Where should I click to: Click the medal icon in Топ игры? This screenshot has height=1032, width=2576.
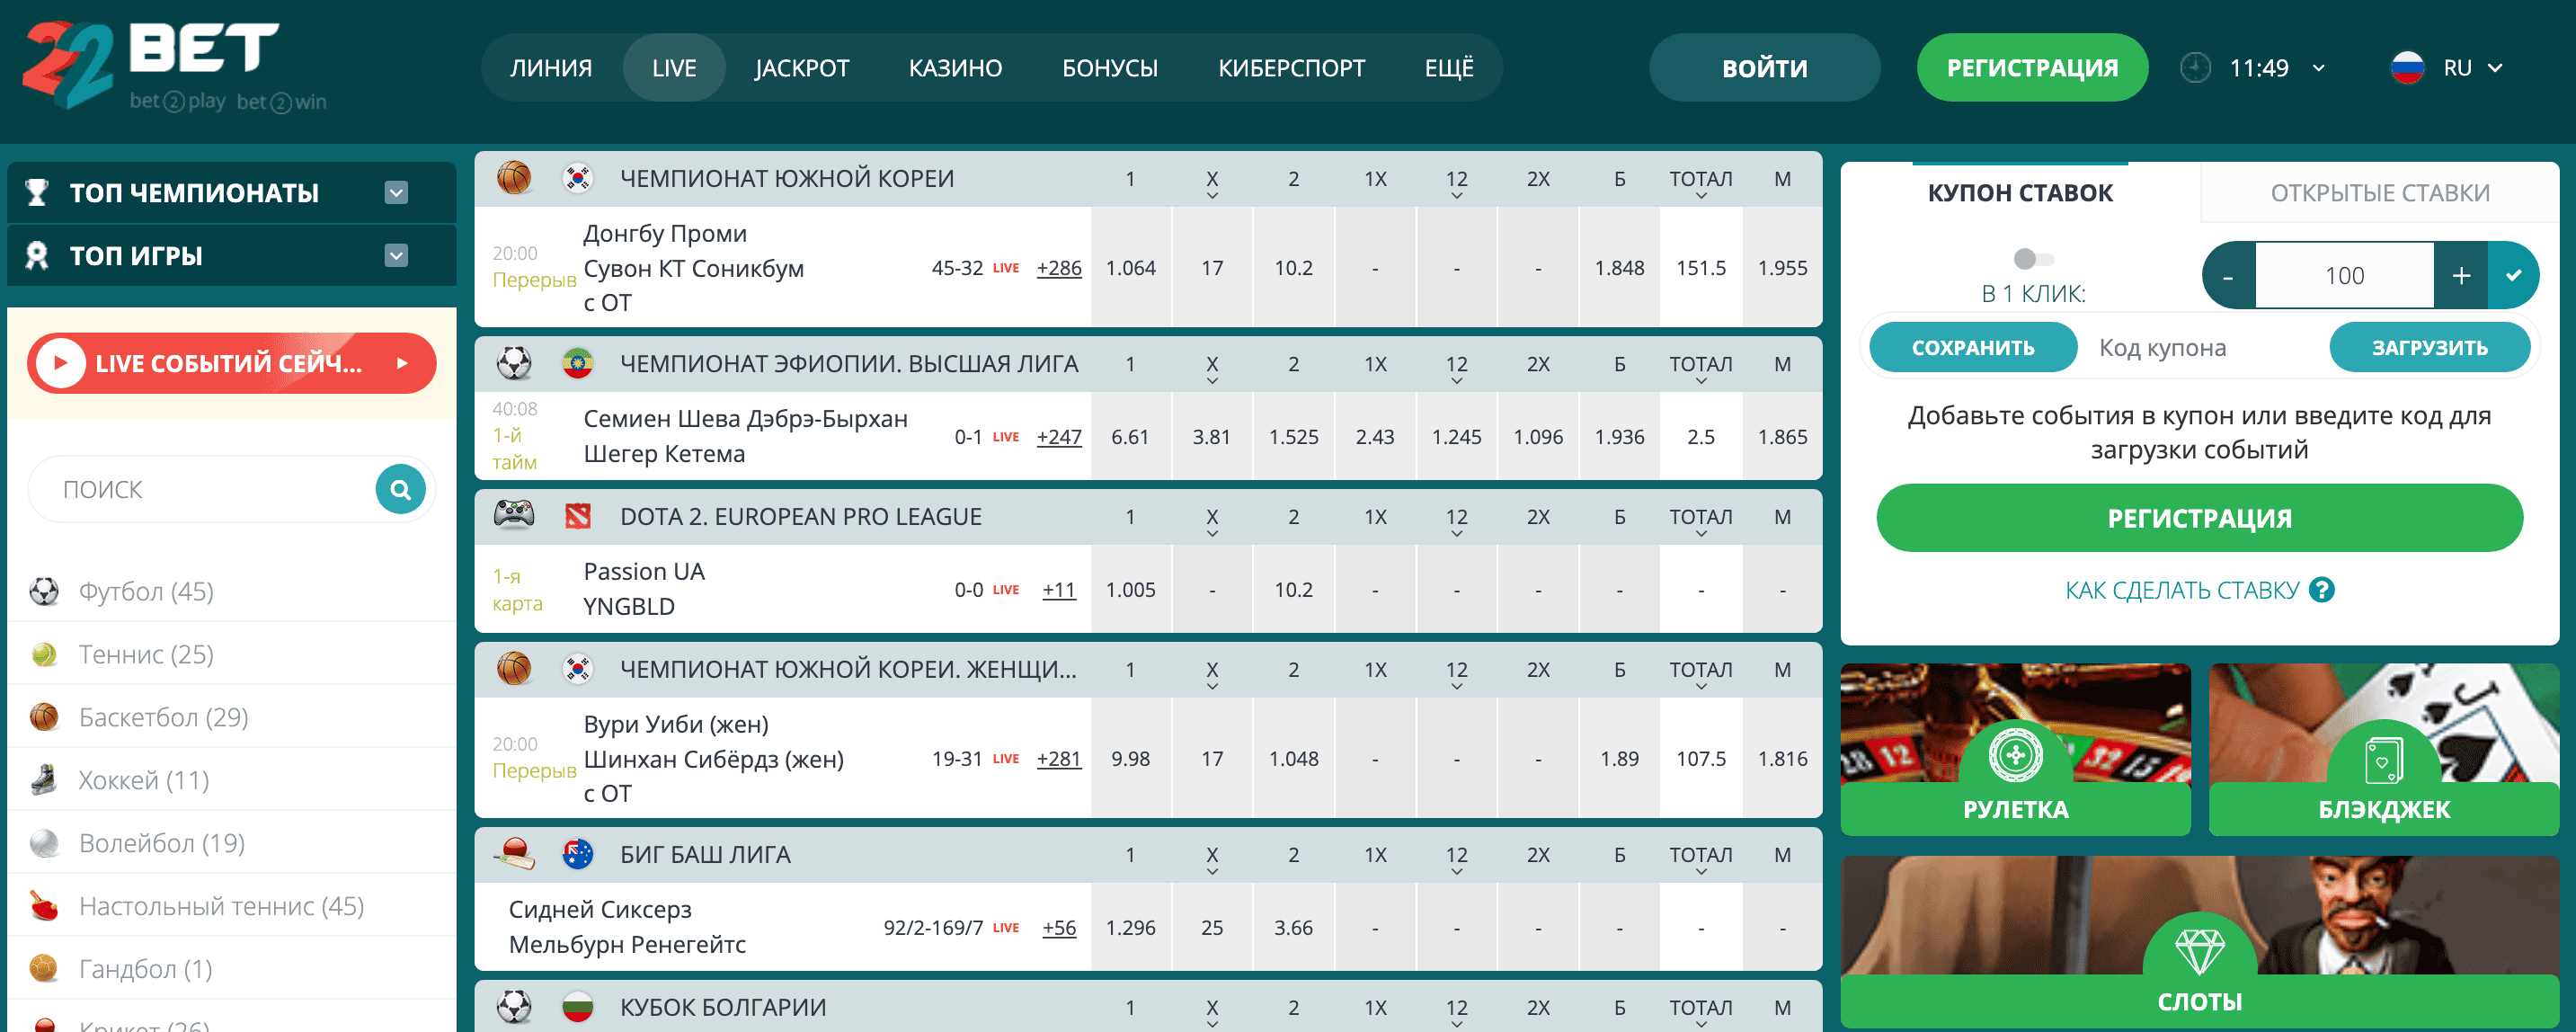coord(37,256)
